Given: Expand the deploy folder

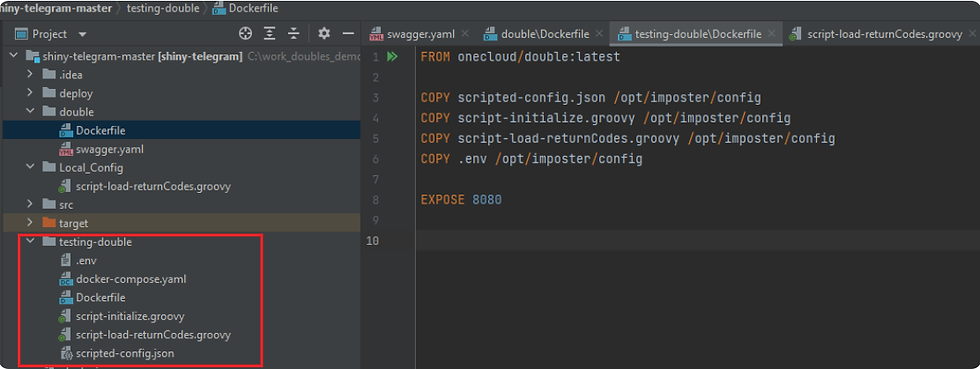Looking at the screenshot, I should tap(30, 93).
